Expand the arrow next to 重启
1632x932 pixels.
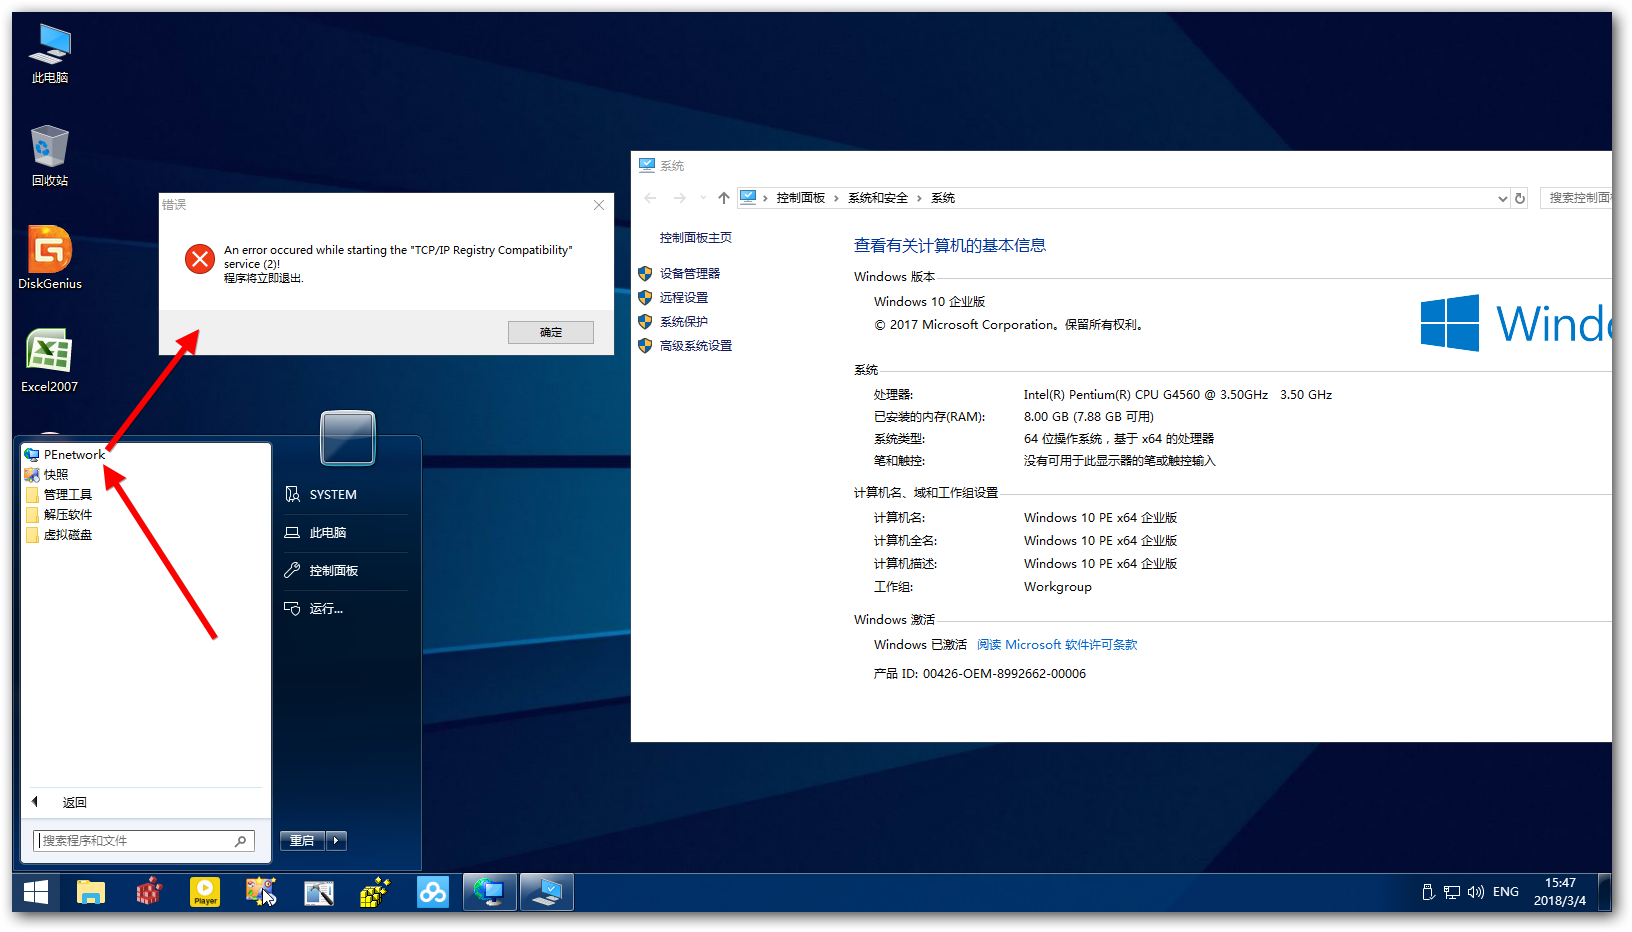(337, 841)
